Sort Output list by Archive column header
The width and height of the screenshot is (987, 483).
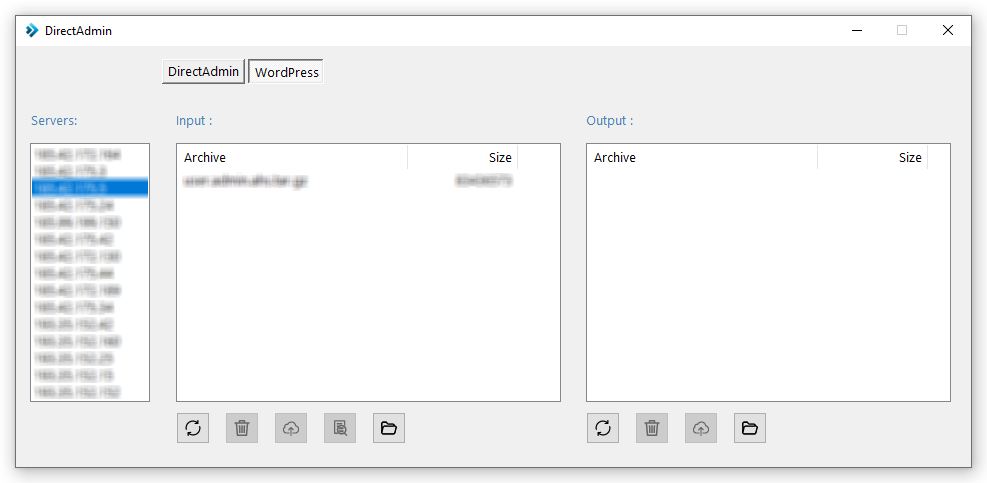(702, 157)
